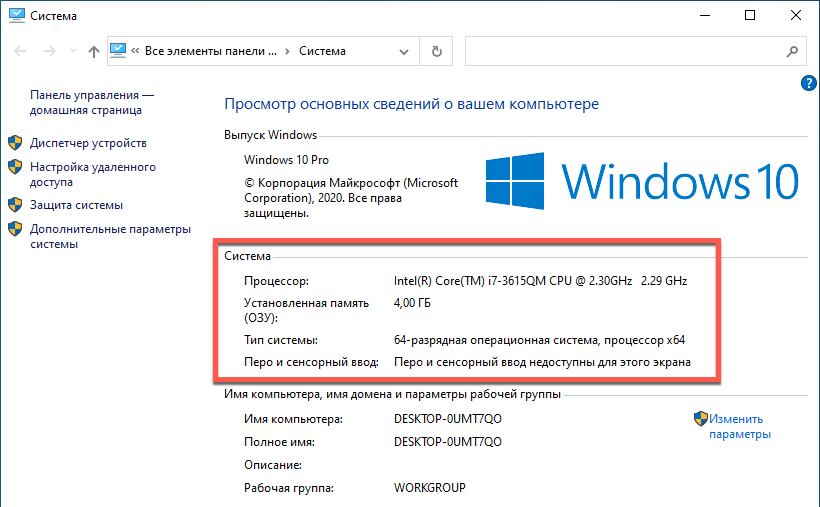Click shield icon beside 'Дополнительные параметры системы'
This screenshot has width=820, height=507.
point(15,229)
